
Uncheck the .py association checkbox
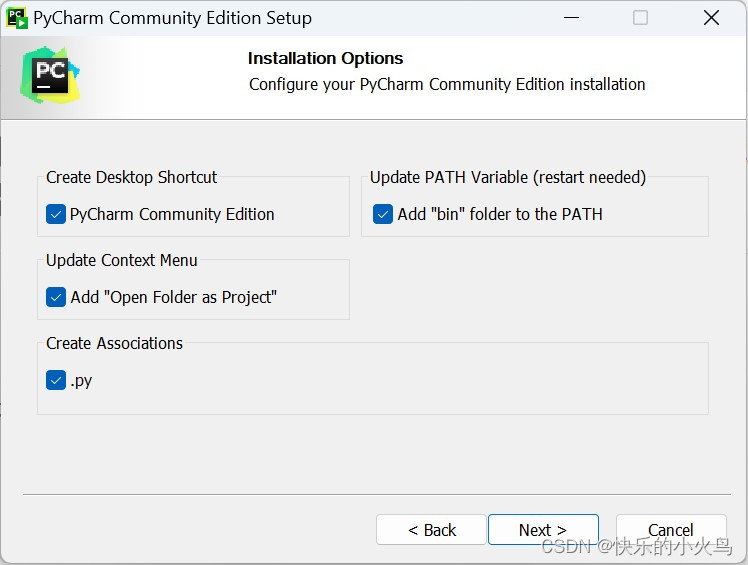56,380
